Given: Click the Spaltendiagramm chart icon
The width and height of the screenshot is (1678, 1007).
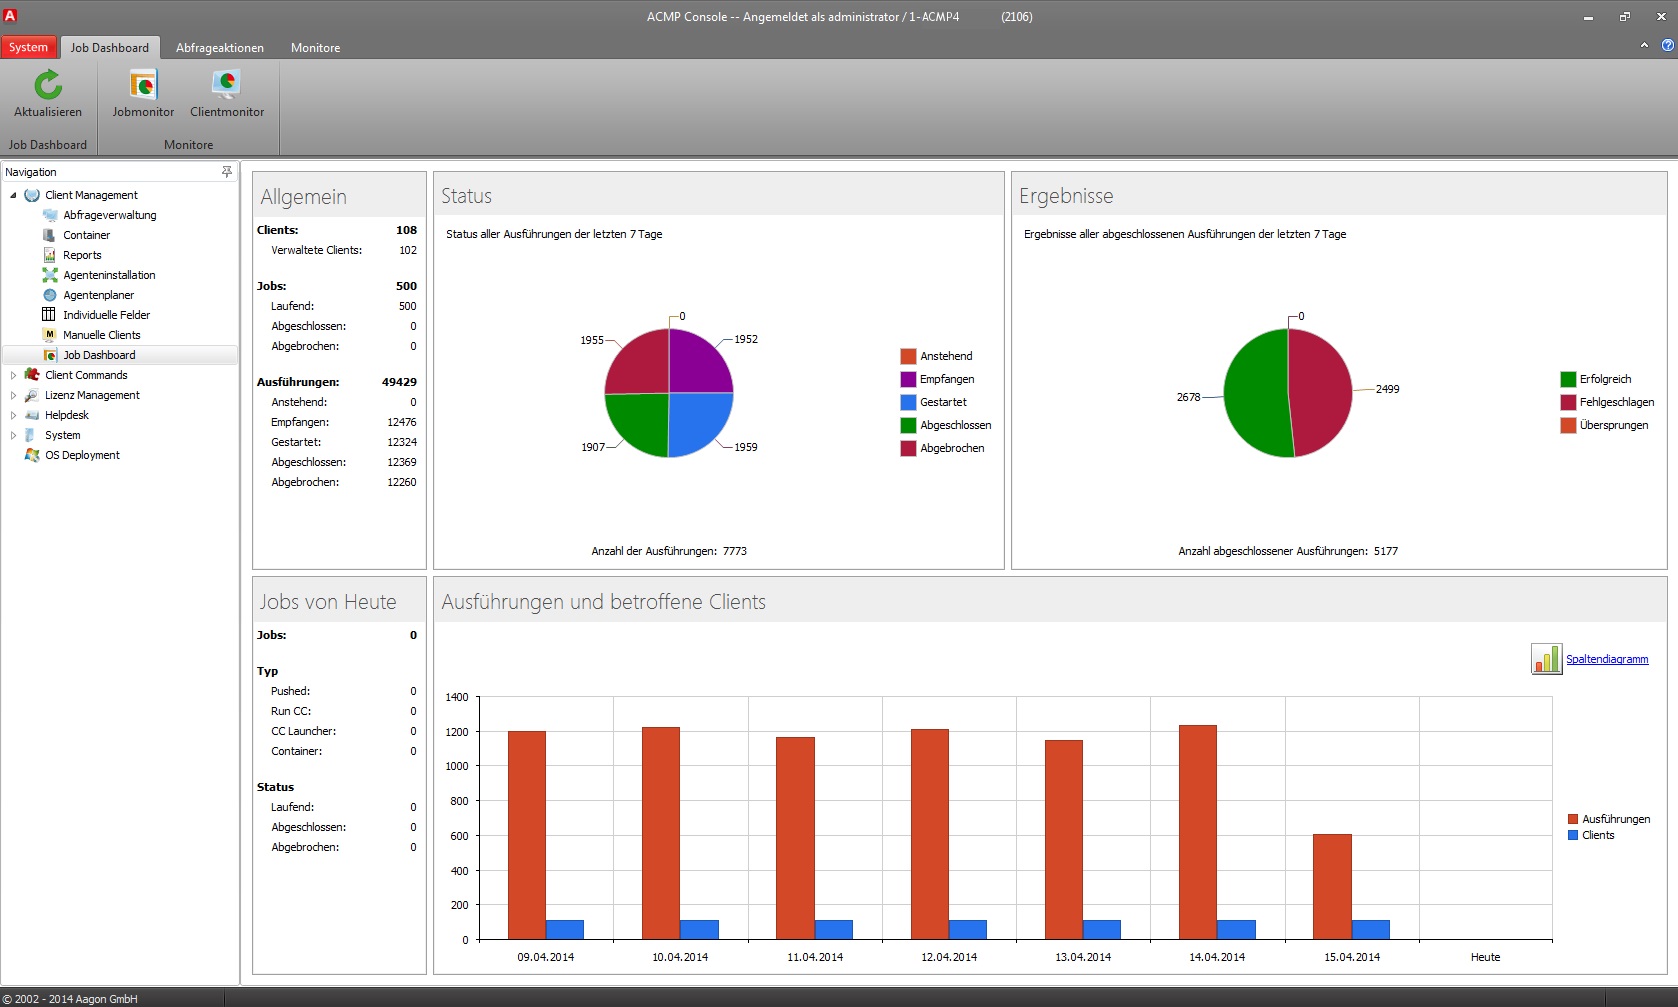Looking at the screenshot, I should coord(1546,659).
